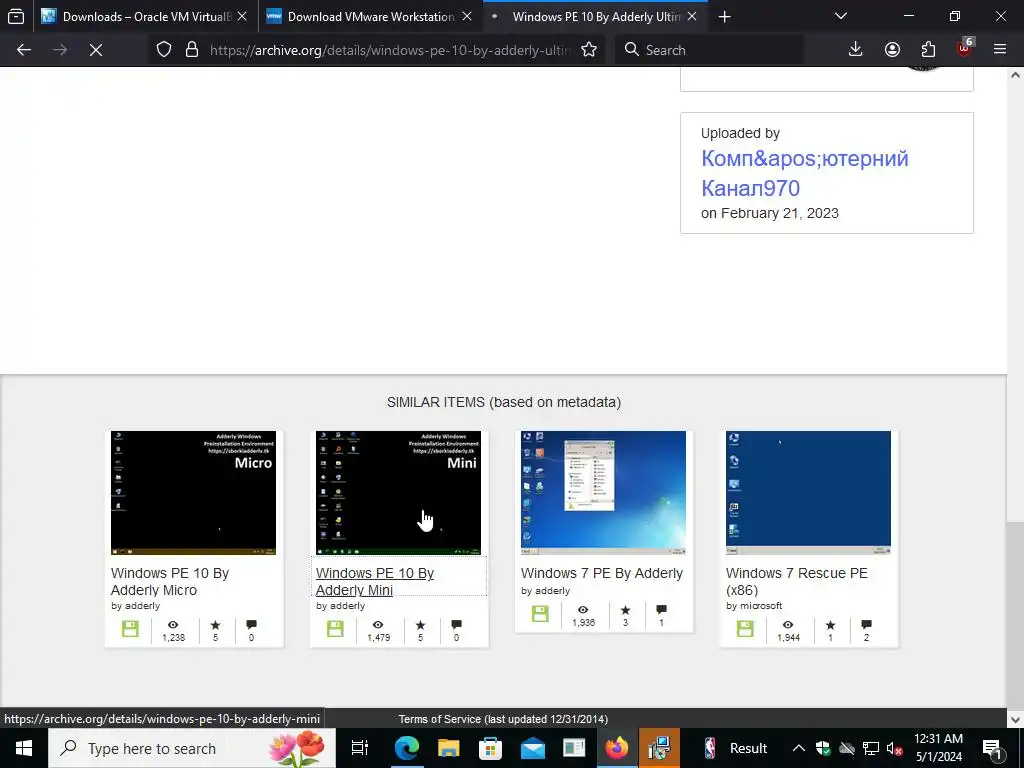Open Mail app from taskbar
The image size is (1024, 768).
pyautogui.click(x=533, y=748)
